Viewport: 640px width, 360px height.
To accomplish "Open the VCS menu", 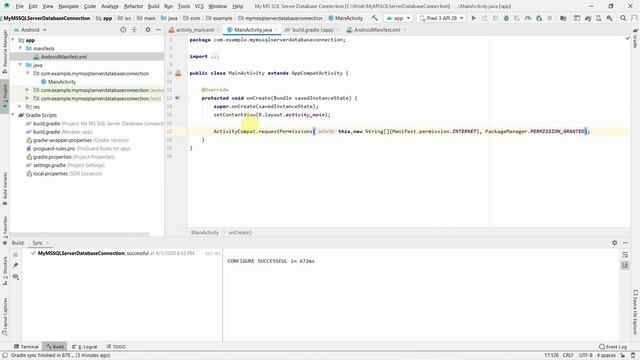I will (199, 6).
